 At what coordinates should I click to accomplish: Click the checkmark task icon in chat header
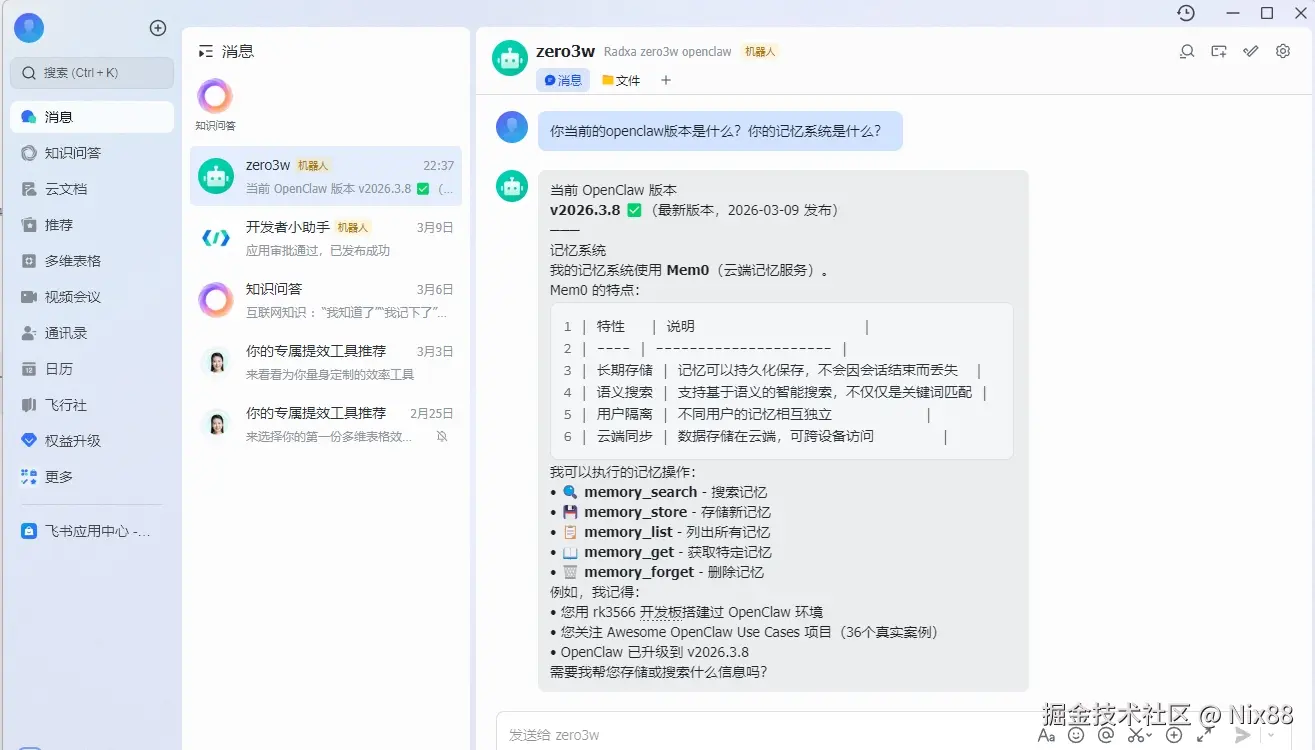[x=1251, y=52]
